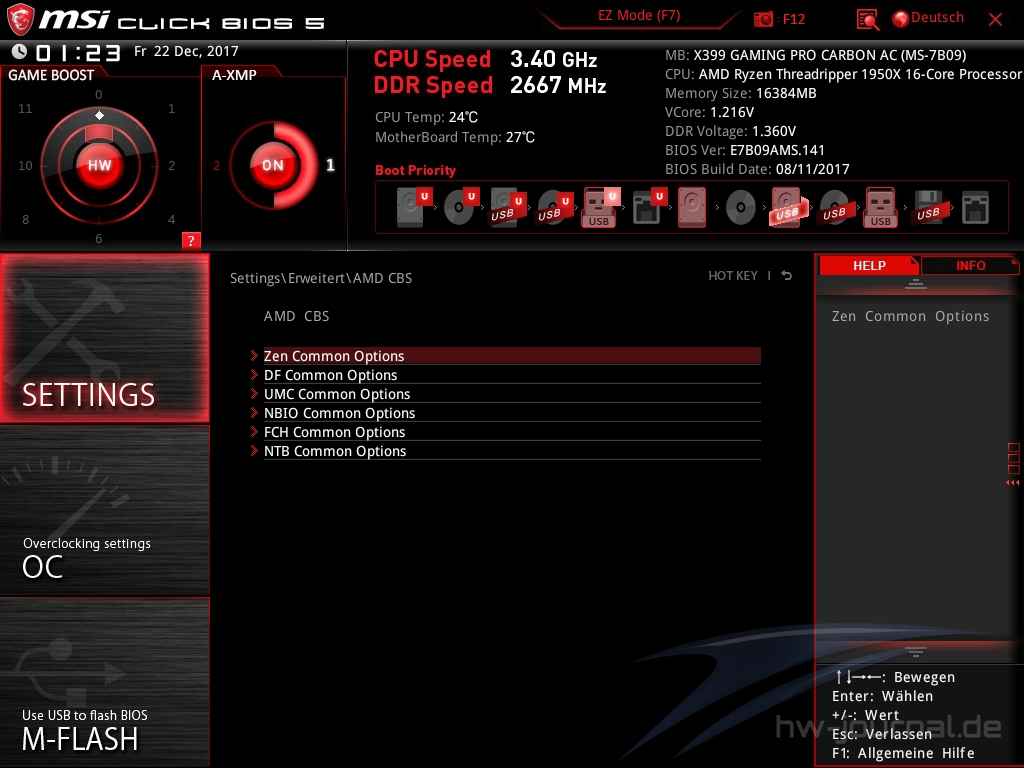Toggle the Game Boost HW knob button
This screenshot has width=1024, height=768.
coord(100,165)
